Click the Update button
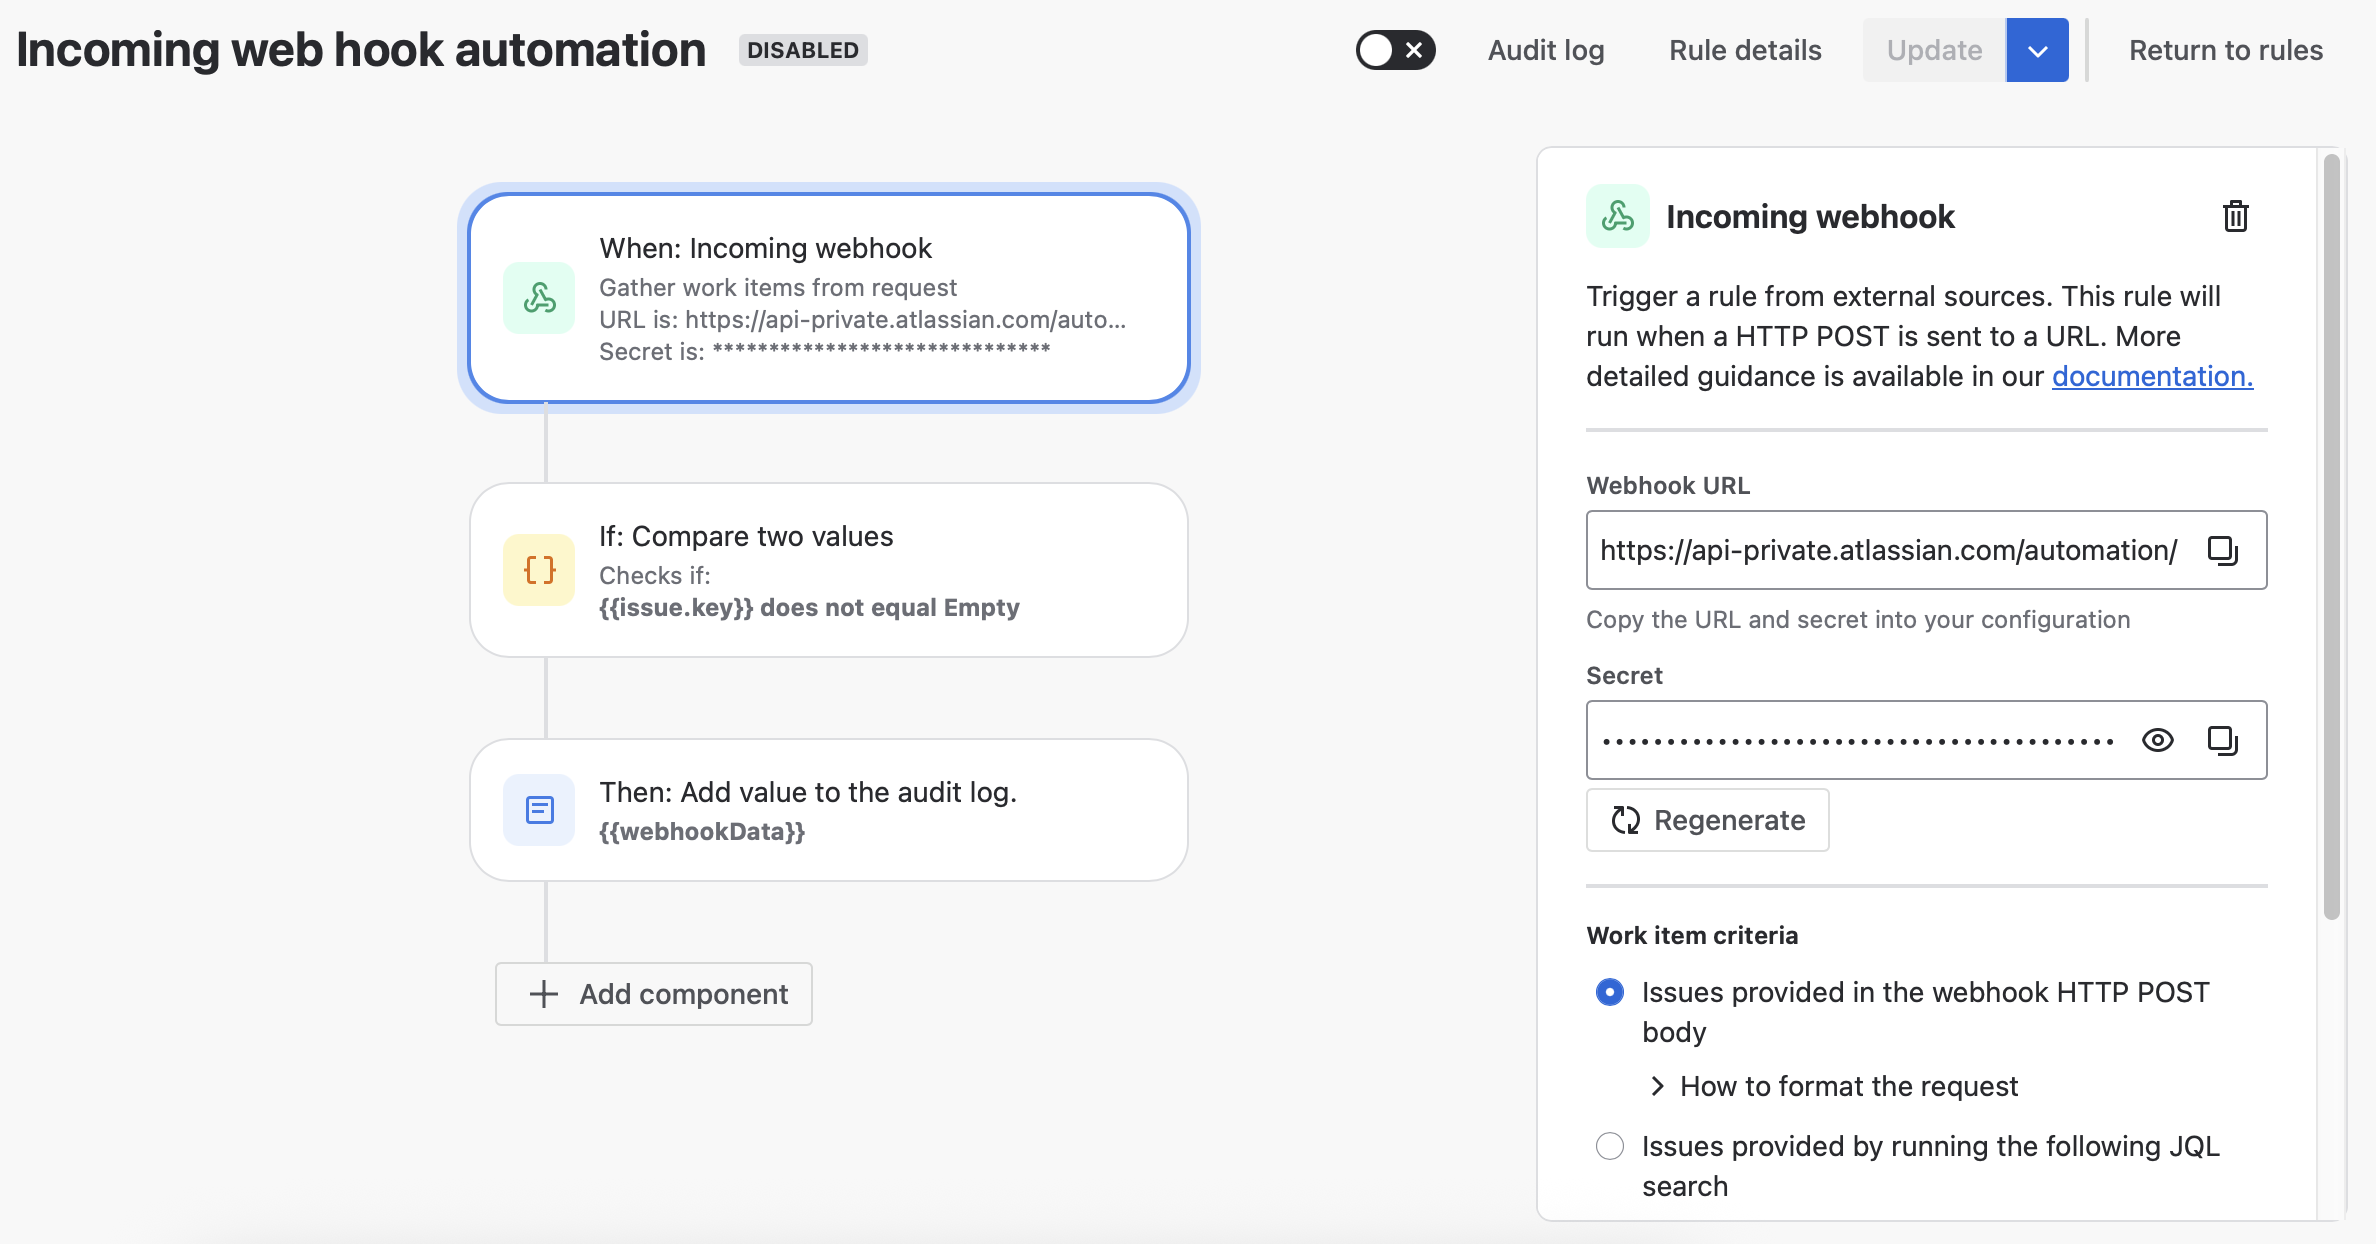This screenshot has width=2376, height=1244. [1934, 50]
